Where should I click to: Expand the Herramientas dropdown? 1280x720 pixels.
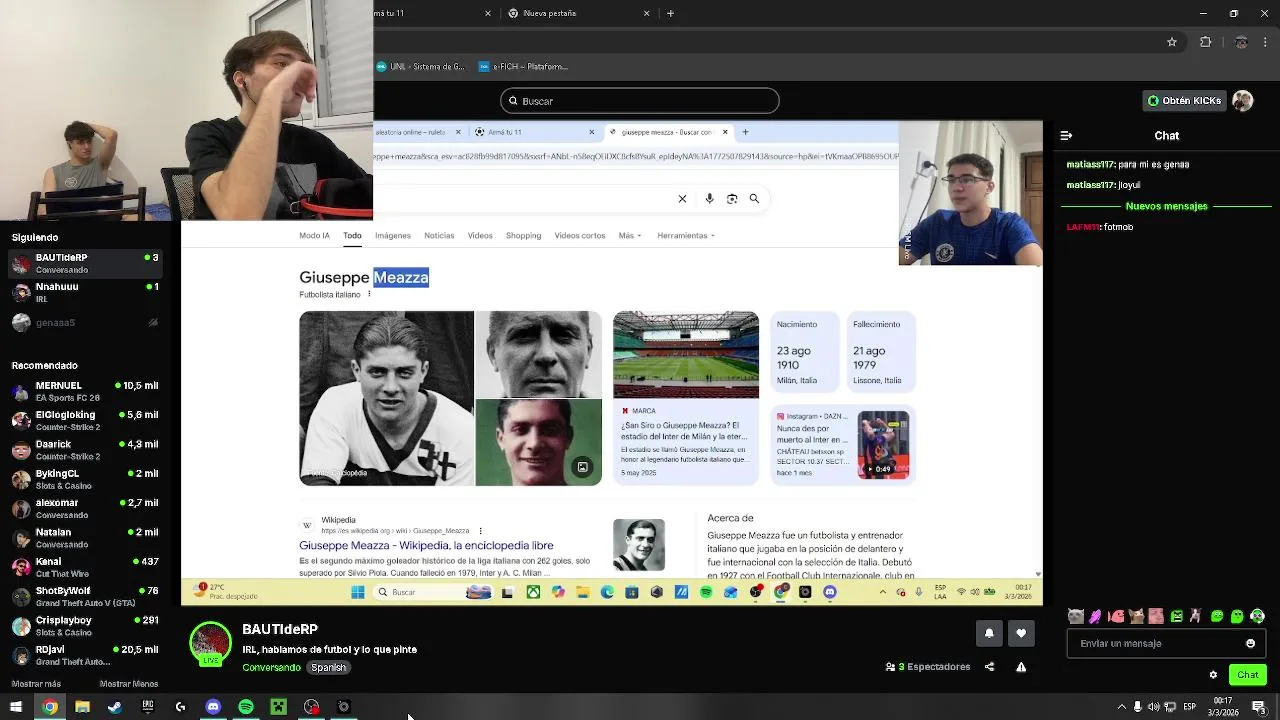pos(686,236)
